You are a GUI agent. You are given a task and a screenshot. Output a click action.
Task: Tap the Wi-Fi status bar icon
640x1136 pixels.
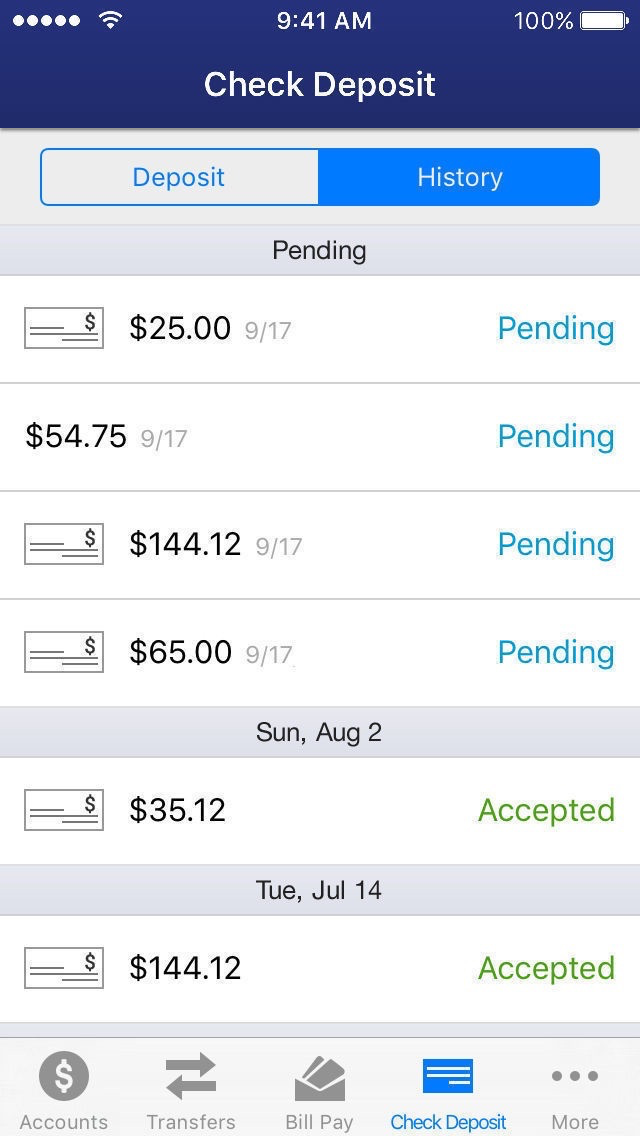pyautogui.click(x=111, y=20)
